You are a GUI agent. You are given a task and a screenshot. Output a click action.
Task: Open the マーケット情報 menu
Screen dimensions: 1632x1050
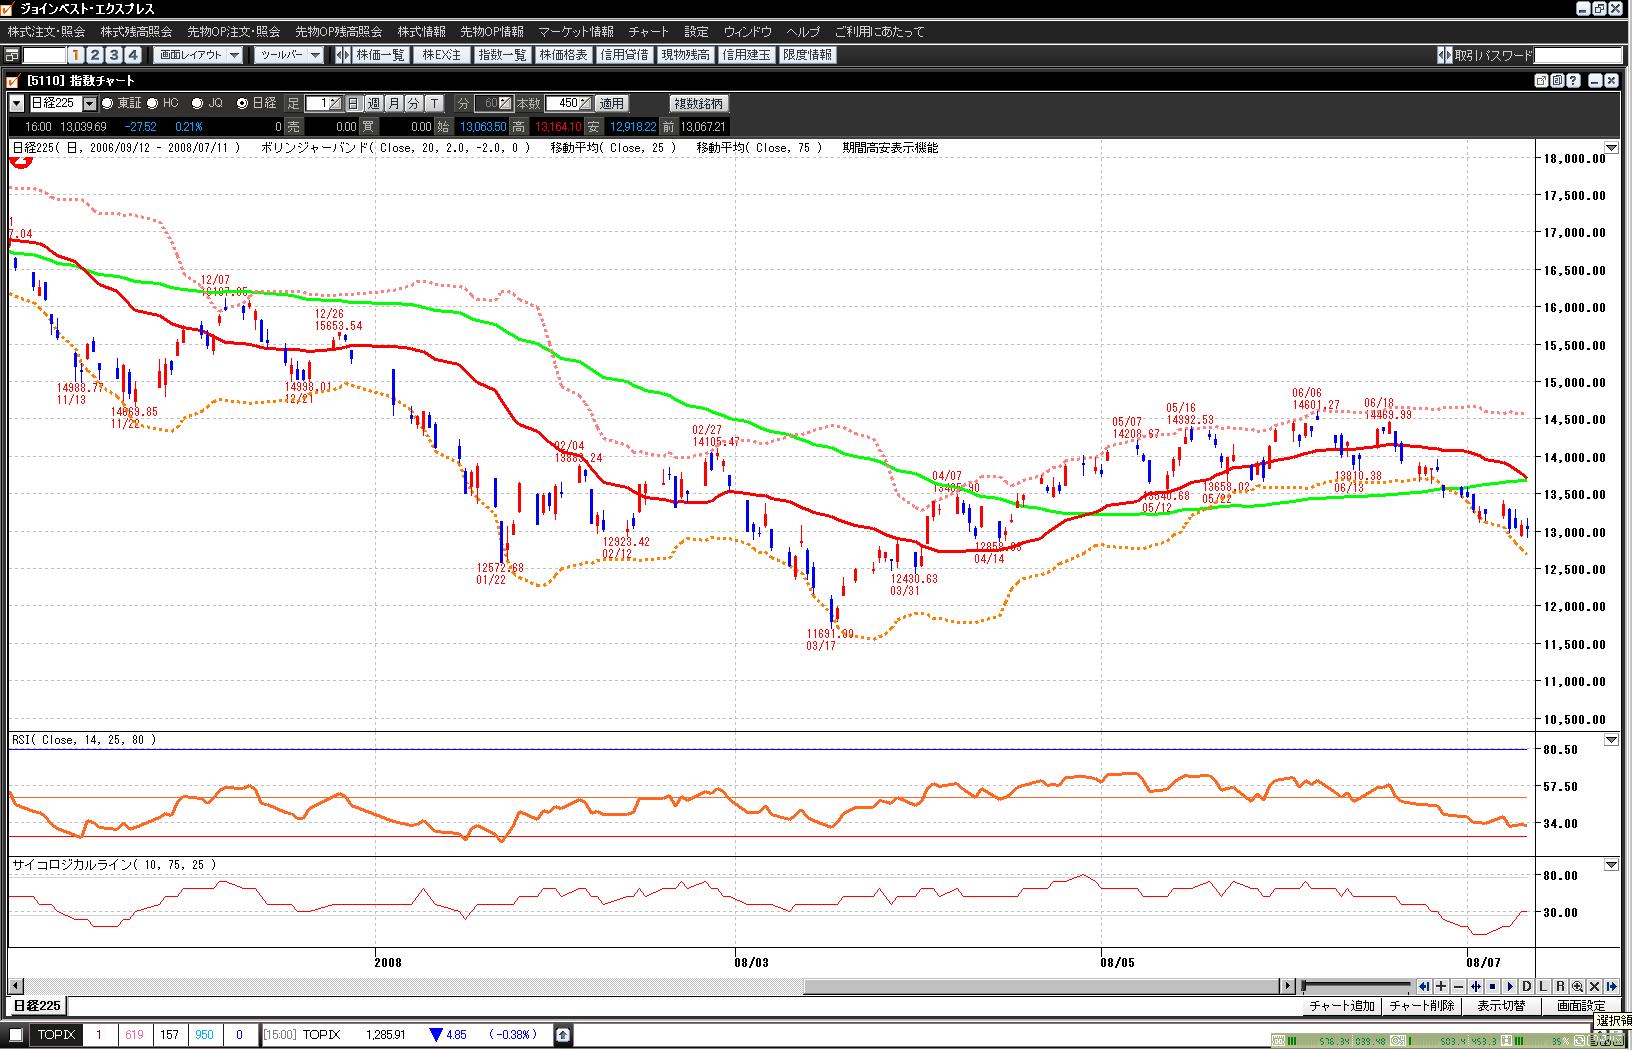point(575,32)
